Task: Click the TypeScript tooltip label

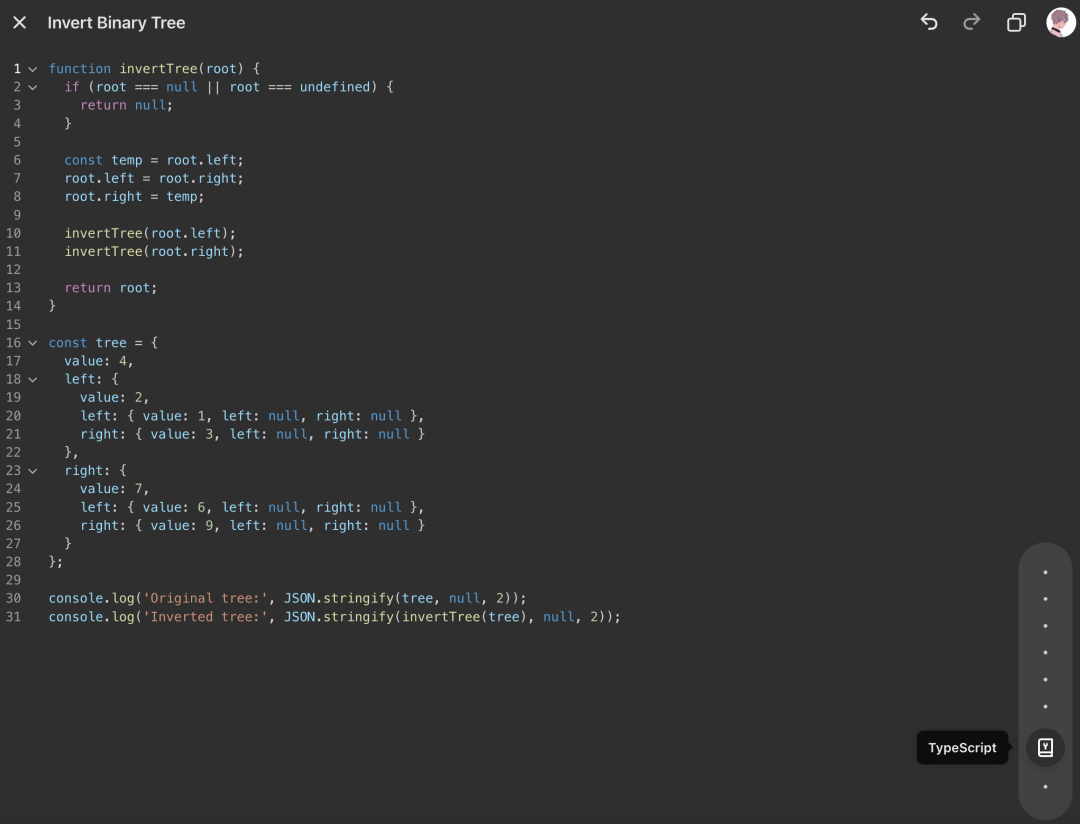Action: point(961,748)
